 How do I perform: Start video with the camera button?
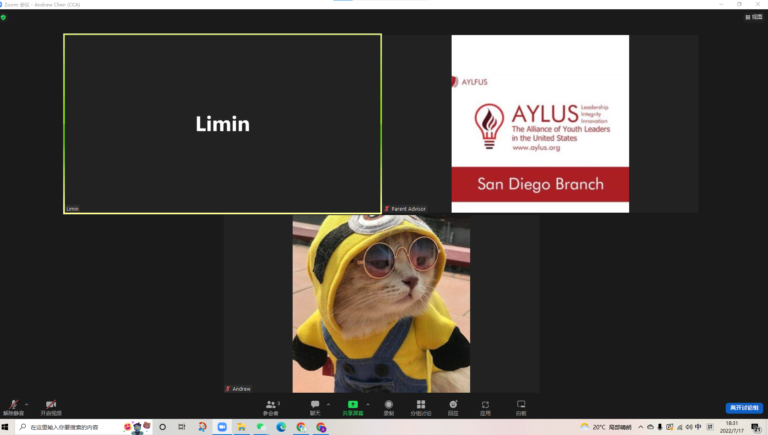coord(51,408)
